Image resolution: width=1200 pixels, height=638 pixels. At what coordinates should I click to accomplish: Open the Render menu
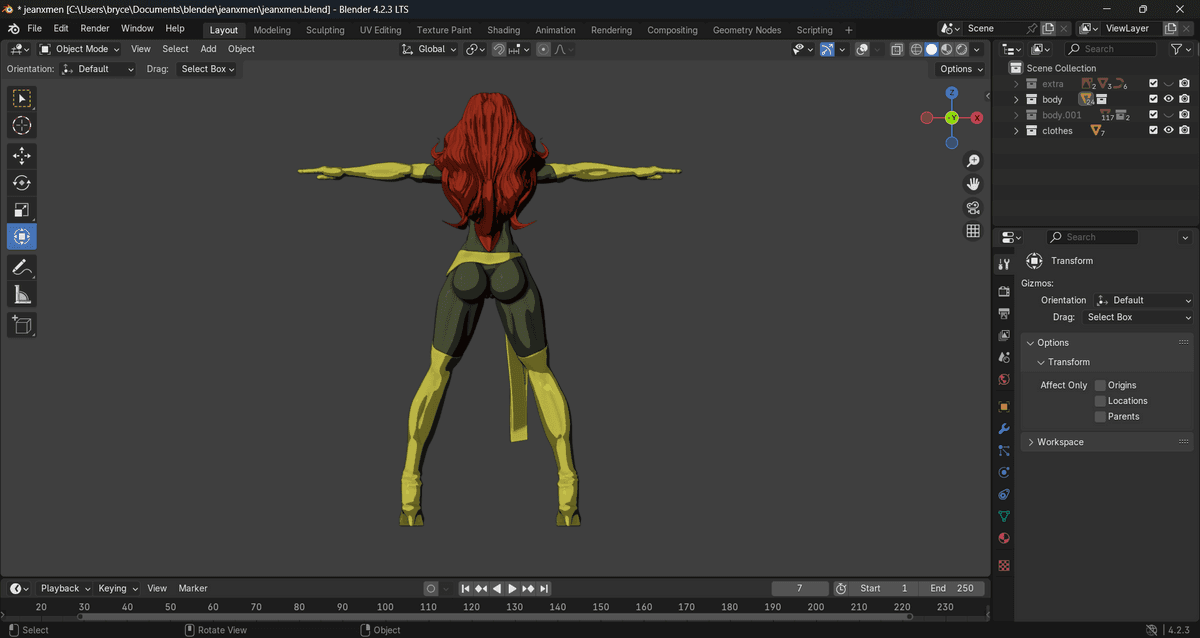[x=95, y=29]
